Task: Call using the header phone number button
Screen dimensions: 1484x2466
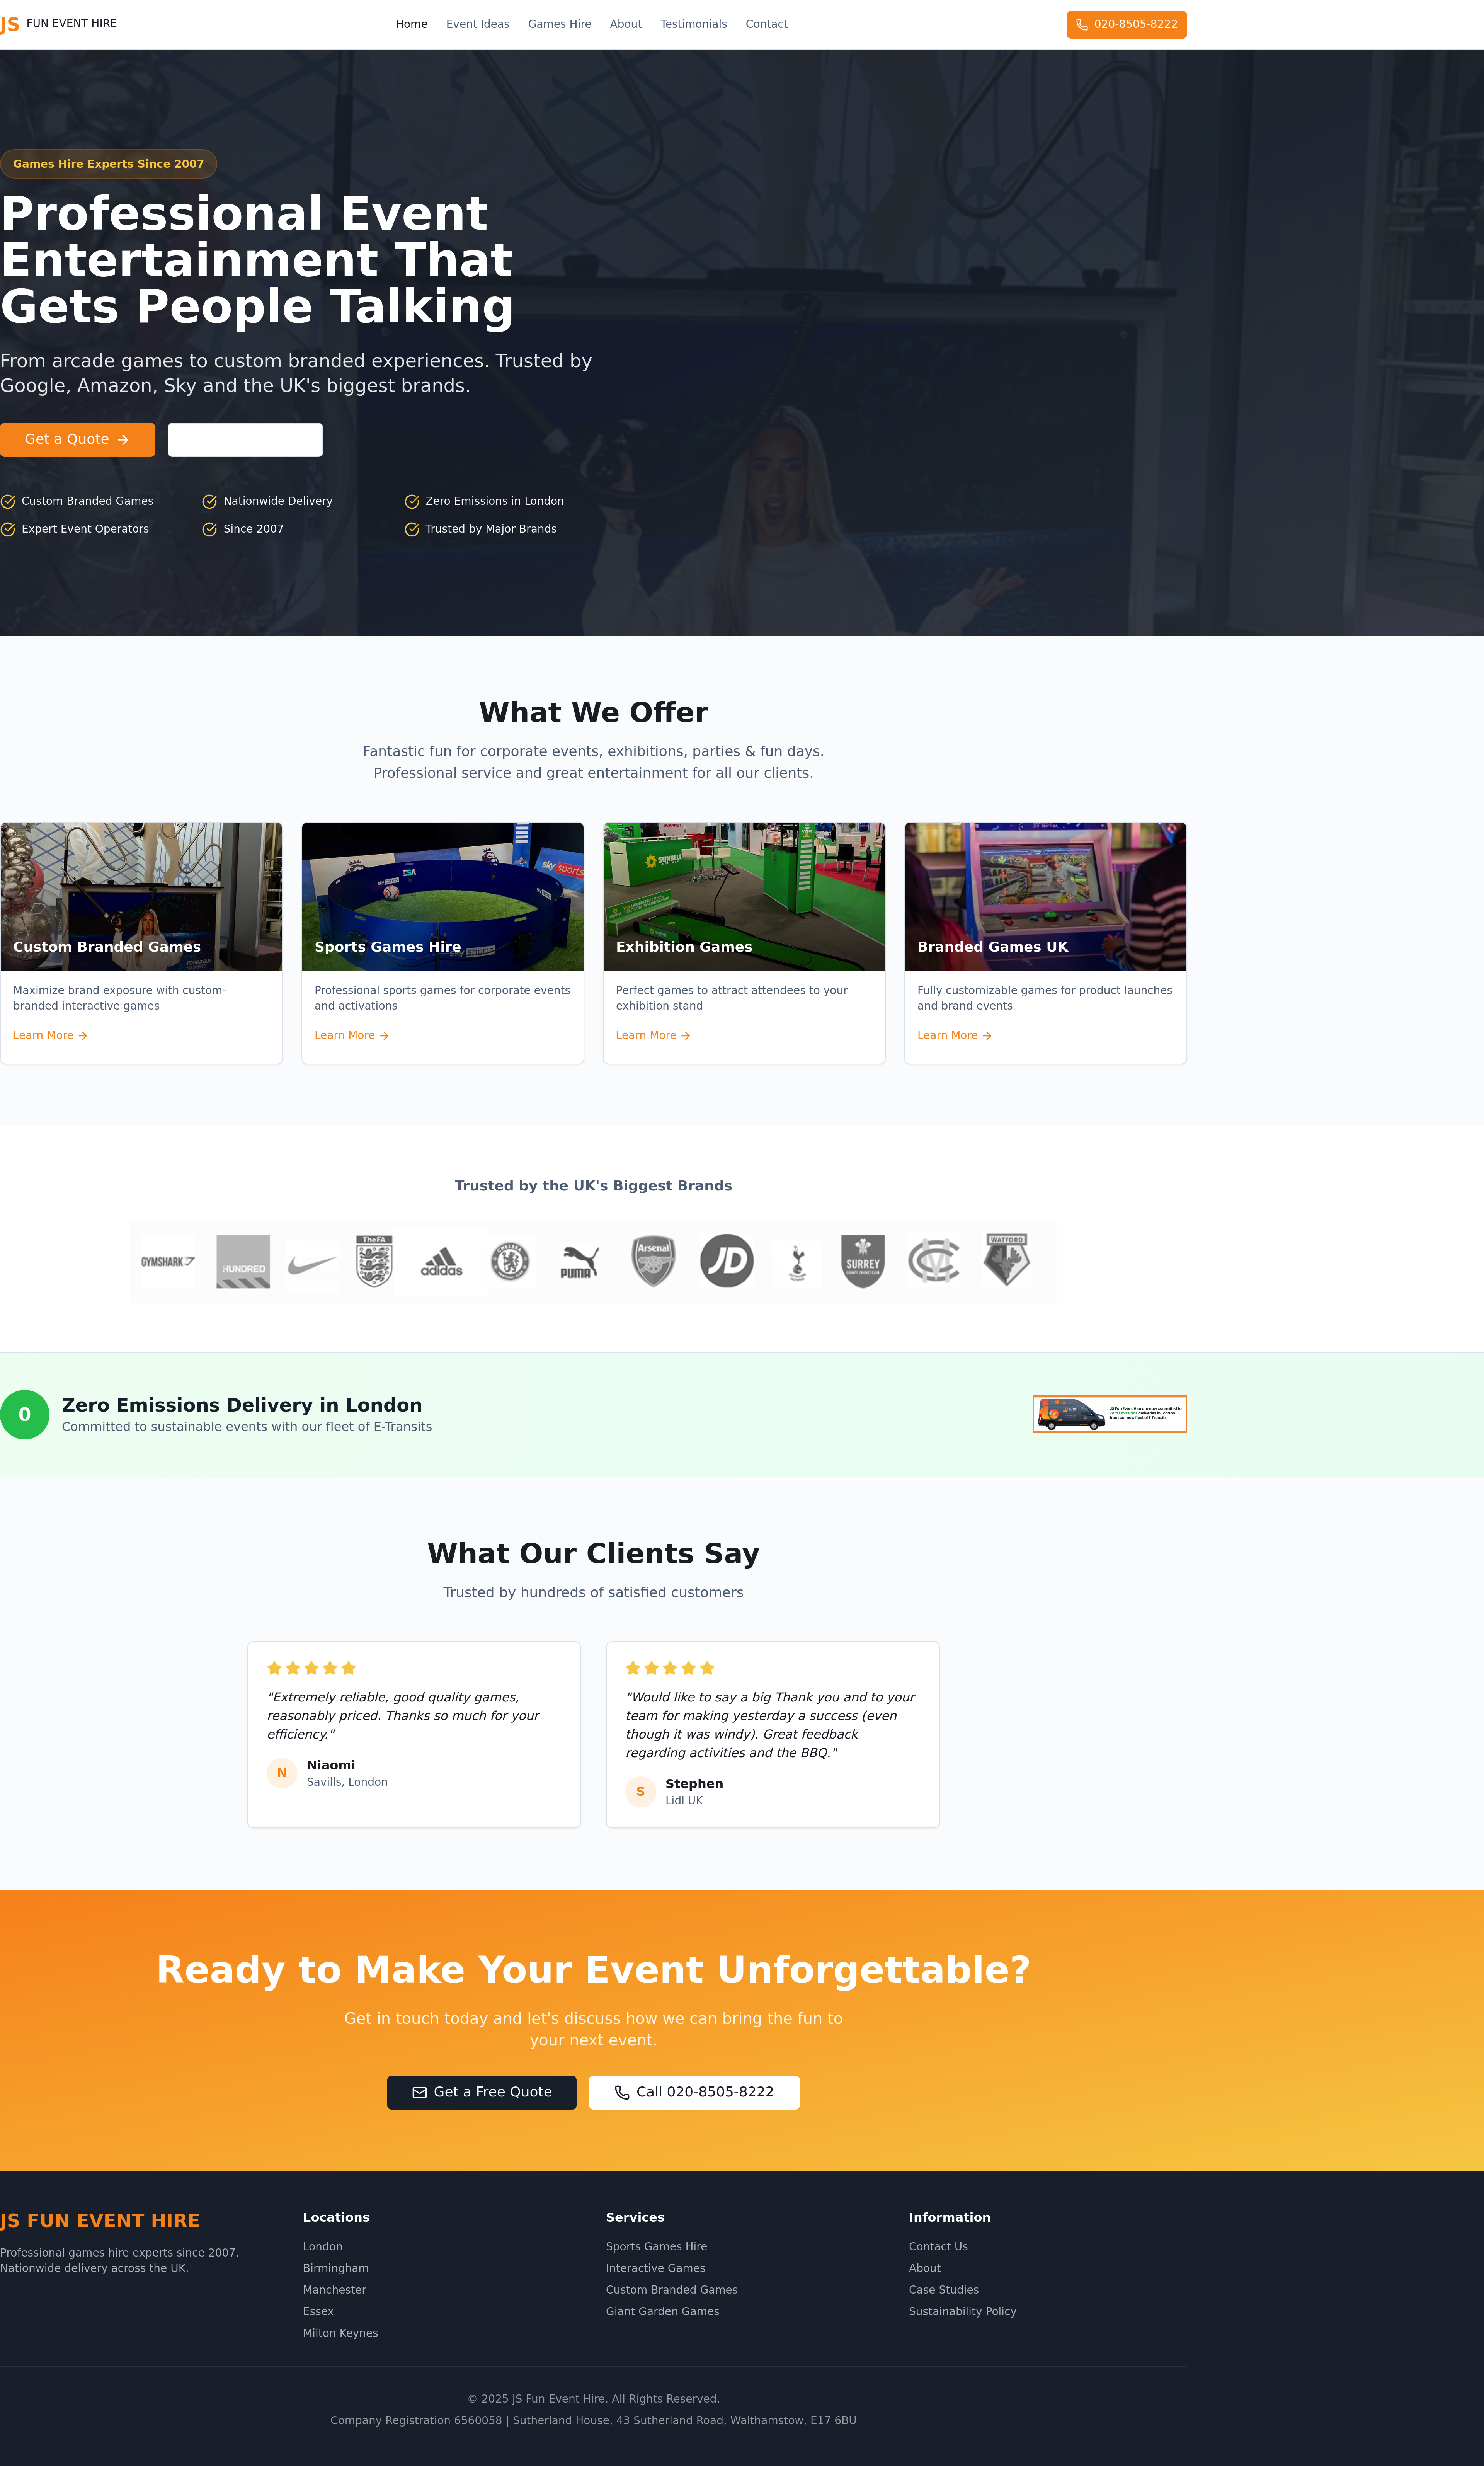Action: 1126,24
